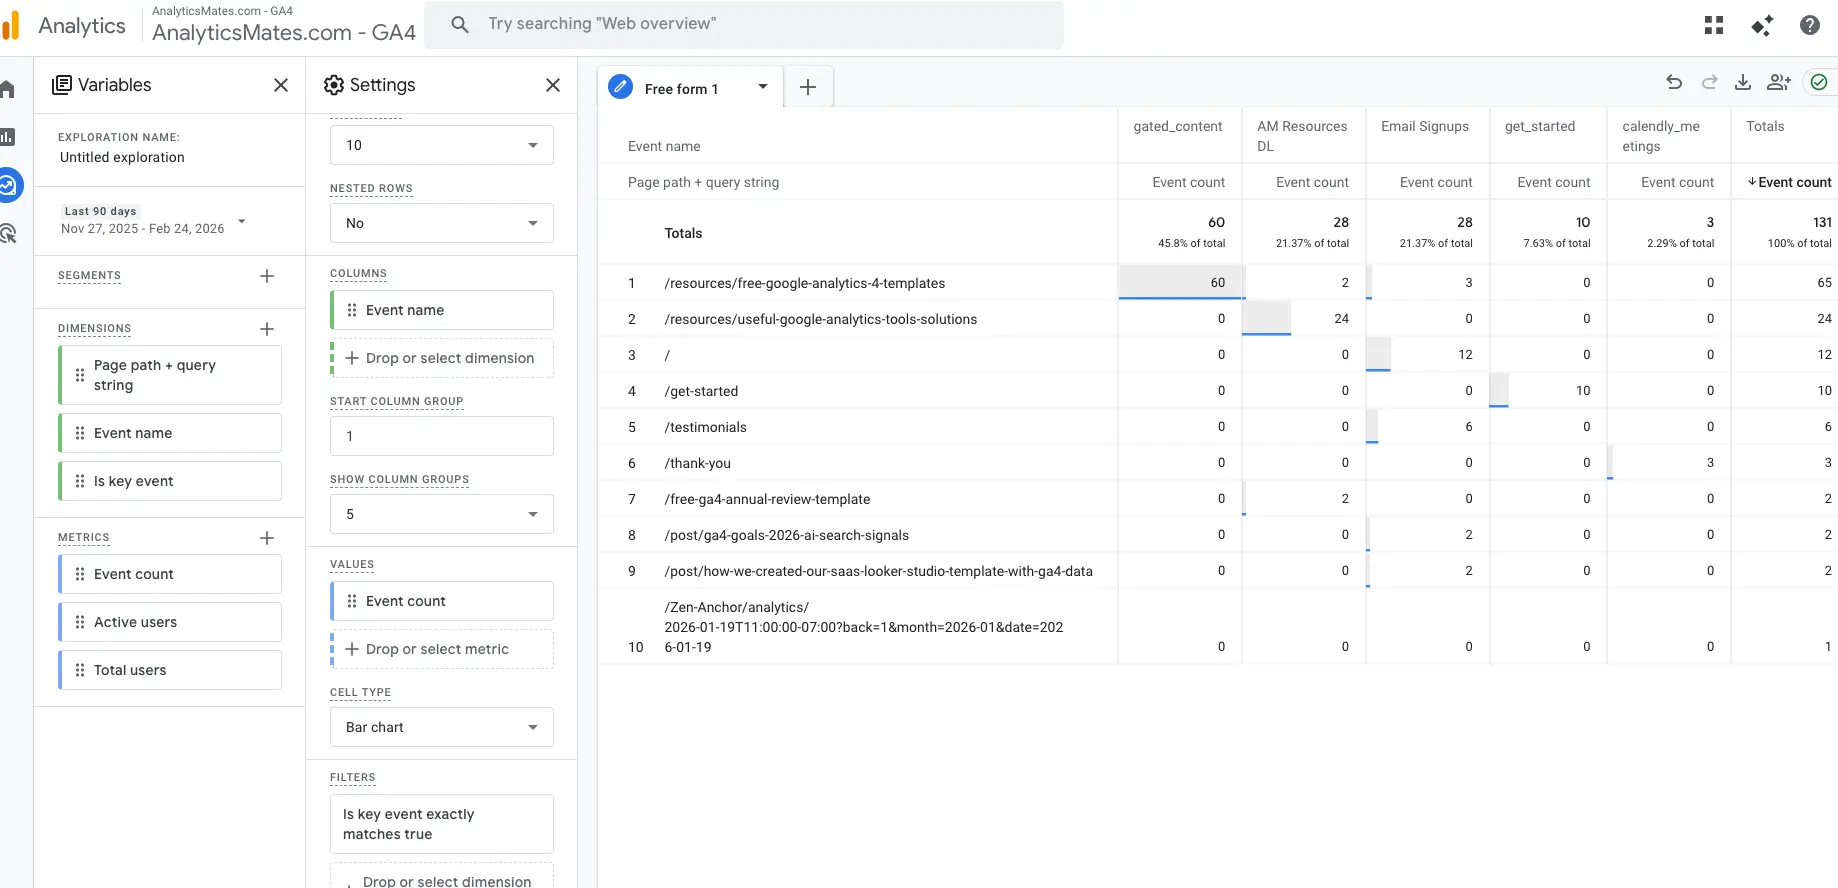The width and height of the screenshot is (1838, 888).
Task: Click the Event count value chip
Action: 442,601
